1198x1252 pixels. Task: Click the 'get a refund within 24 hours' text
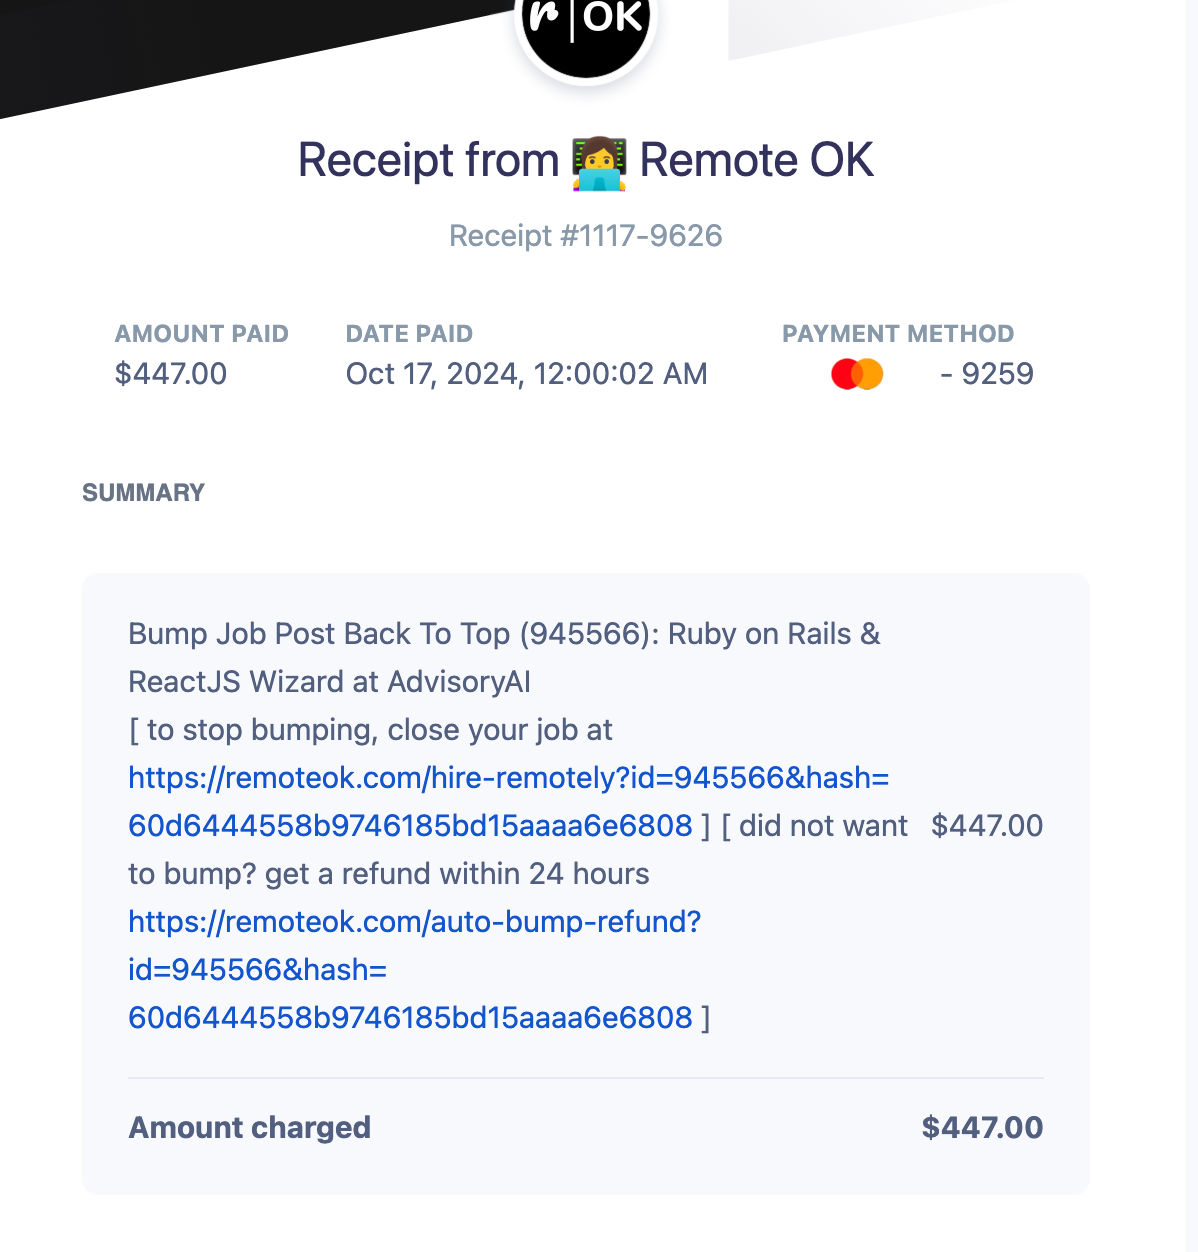[x=457, y=874]
